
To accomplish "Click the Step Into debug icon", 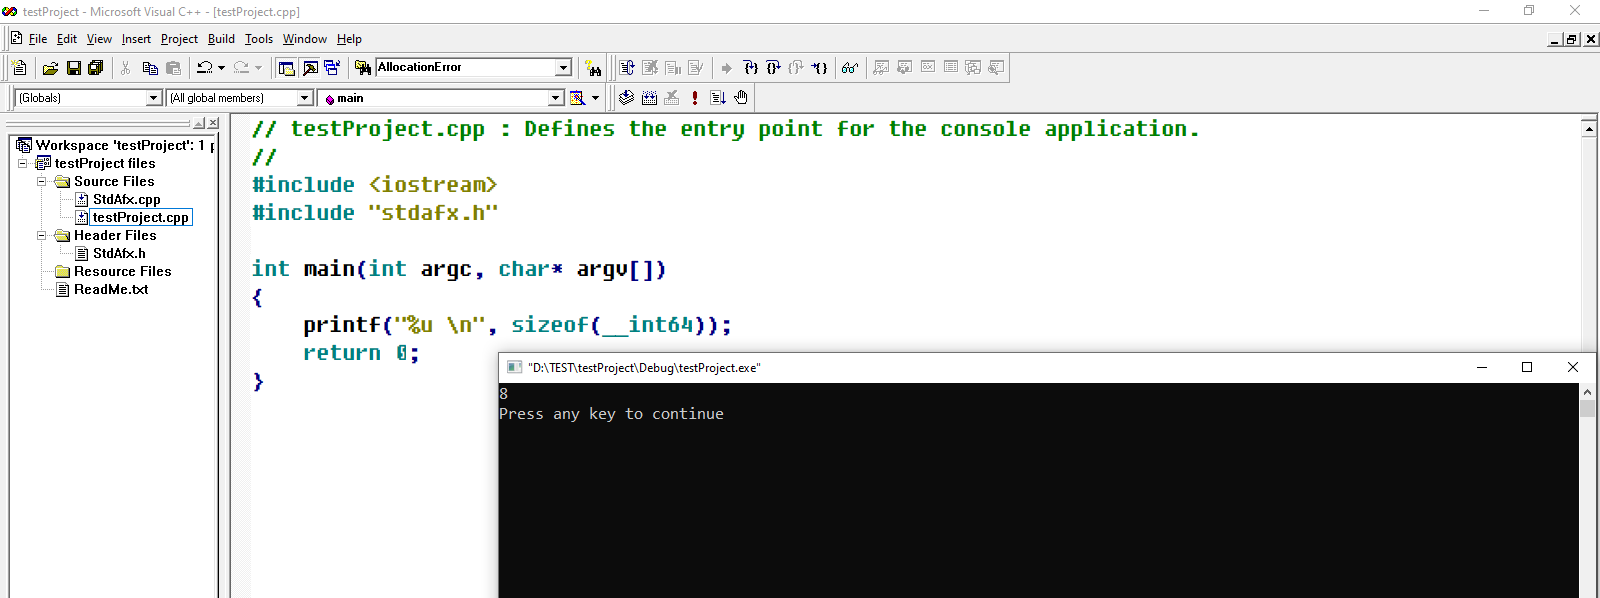I will tap(751, 68).
